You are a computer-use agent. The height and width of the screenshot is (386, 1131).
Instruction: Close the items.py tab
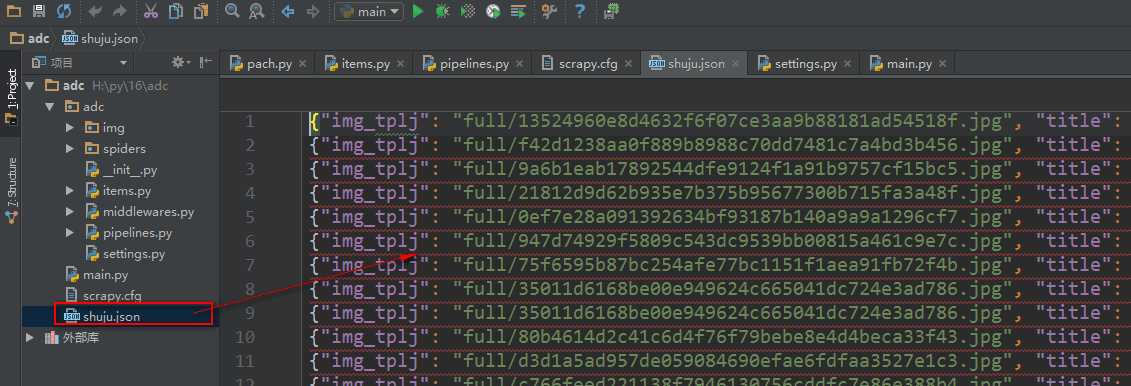coord(400,63)
